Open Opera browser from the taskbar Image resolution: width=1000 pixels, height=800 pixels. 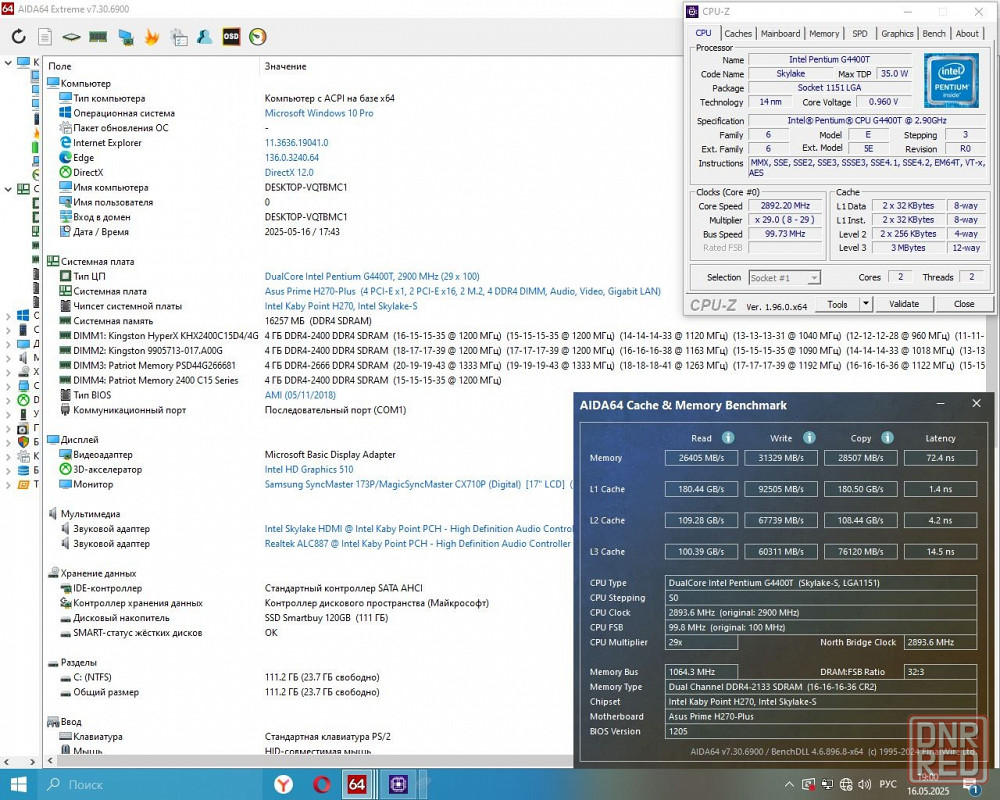click(321, 784)
